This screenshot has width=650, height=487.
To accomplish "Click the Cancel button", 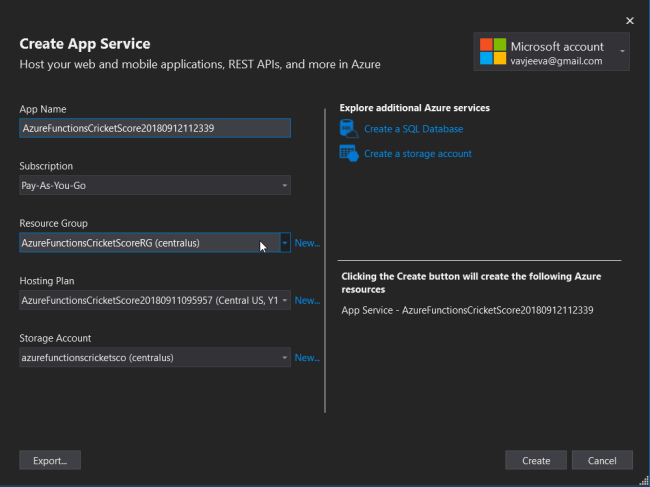I will pos(602,460).
